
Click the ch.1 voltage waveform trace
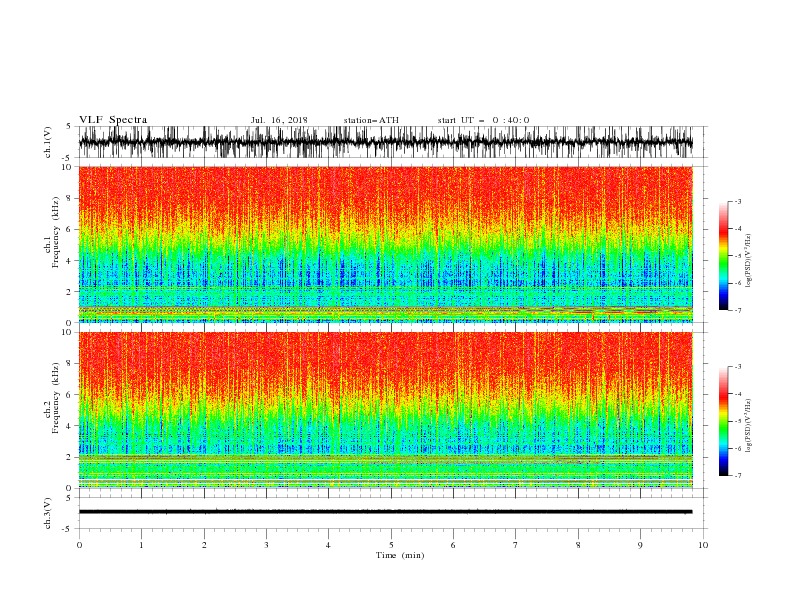385,142
